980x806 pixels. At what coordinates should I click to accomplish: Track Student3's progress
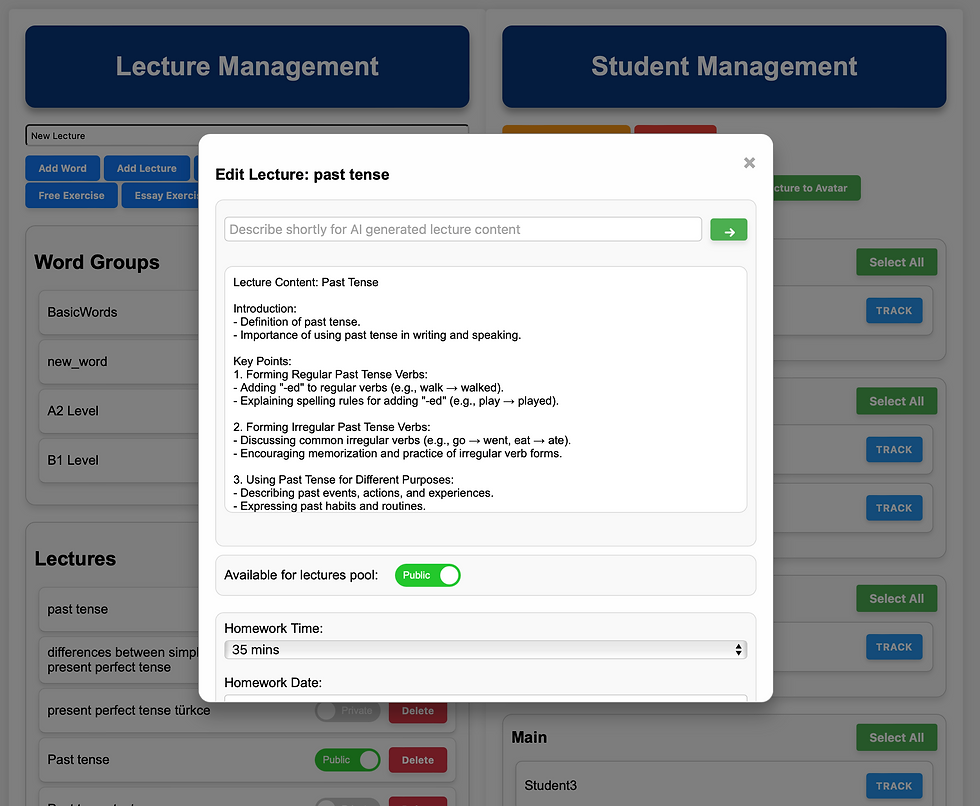pyautogui.click(x=893, y=786)
